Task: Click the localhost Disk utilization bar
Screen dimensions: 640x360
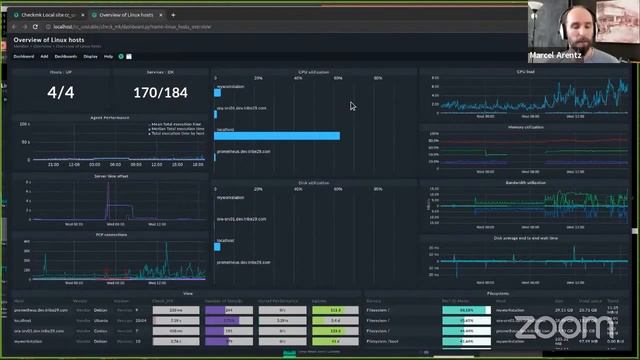Action: point(217,247)
